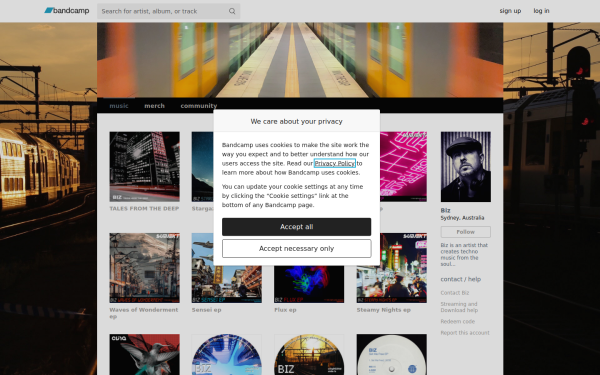600x375 pixels.
Task: Open the Sensei ep title link
Action: point(206,310)
